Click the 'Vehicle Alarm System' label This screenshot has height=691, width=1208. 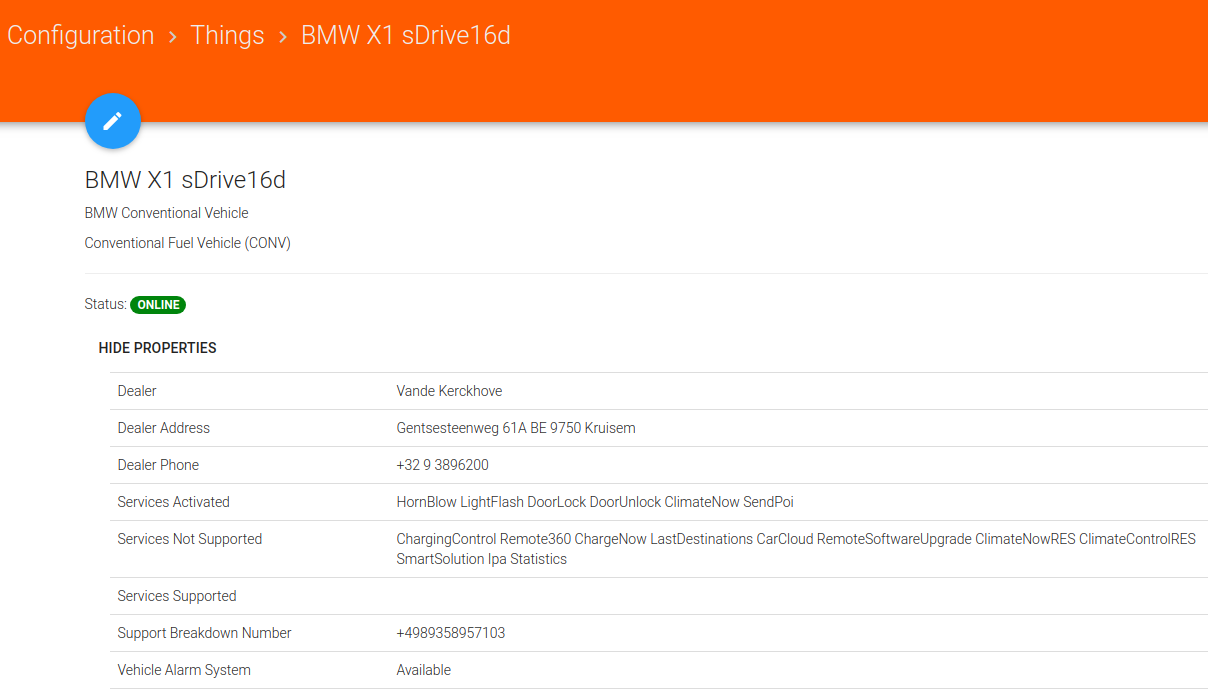(x=184, y=670)
